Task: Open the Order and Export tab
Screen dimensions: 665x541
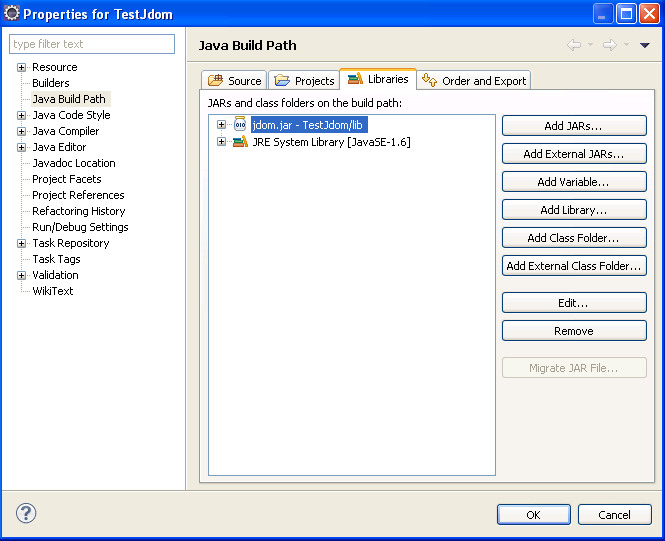Action: [x=474, y=80]
